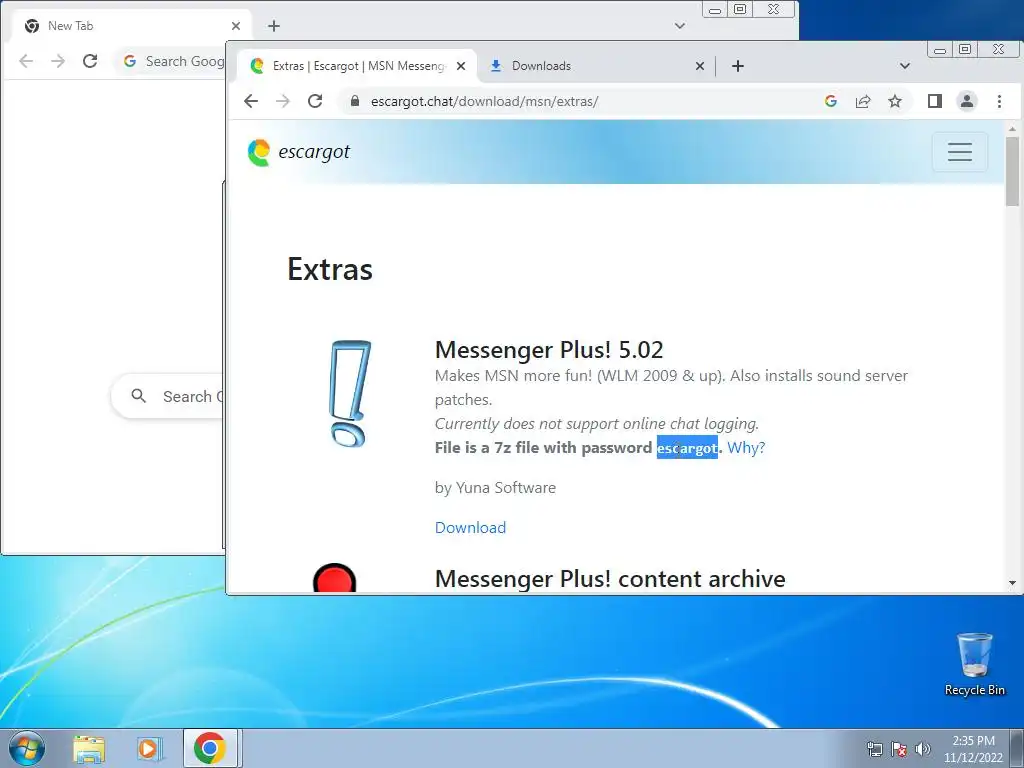Click the Messenger Plus! exclamation mark image
1024x768 pixels.
pyautogui.click(x=350, y=393)
